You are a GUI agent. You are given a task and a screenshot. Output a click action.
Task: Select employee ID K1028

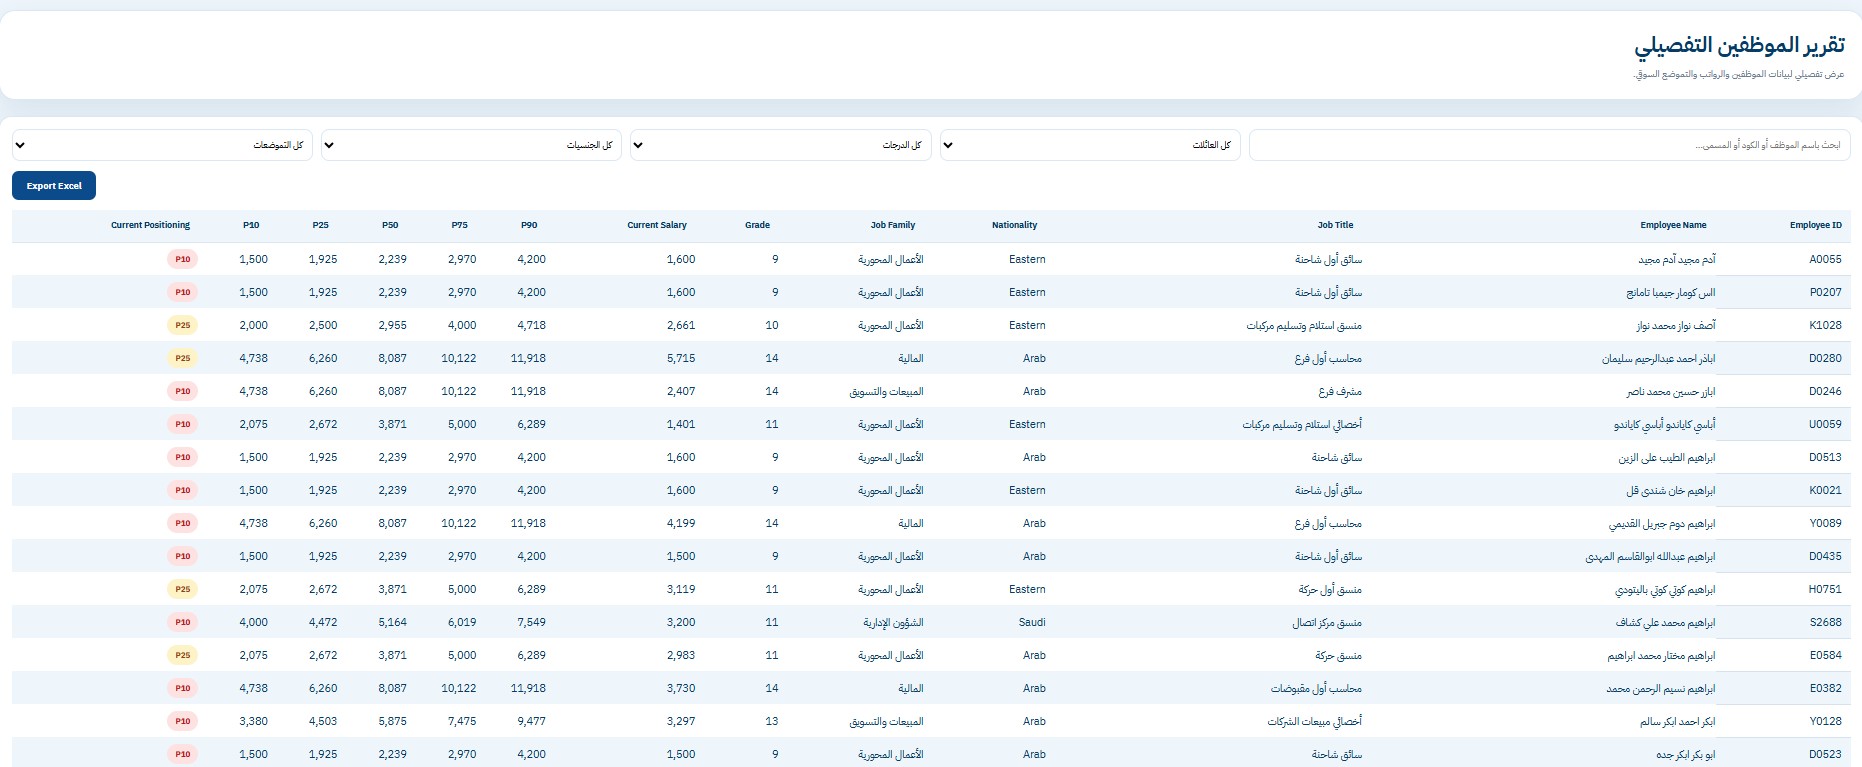pyautogui.click(x=1825, y=325)
